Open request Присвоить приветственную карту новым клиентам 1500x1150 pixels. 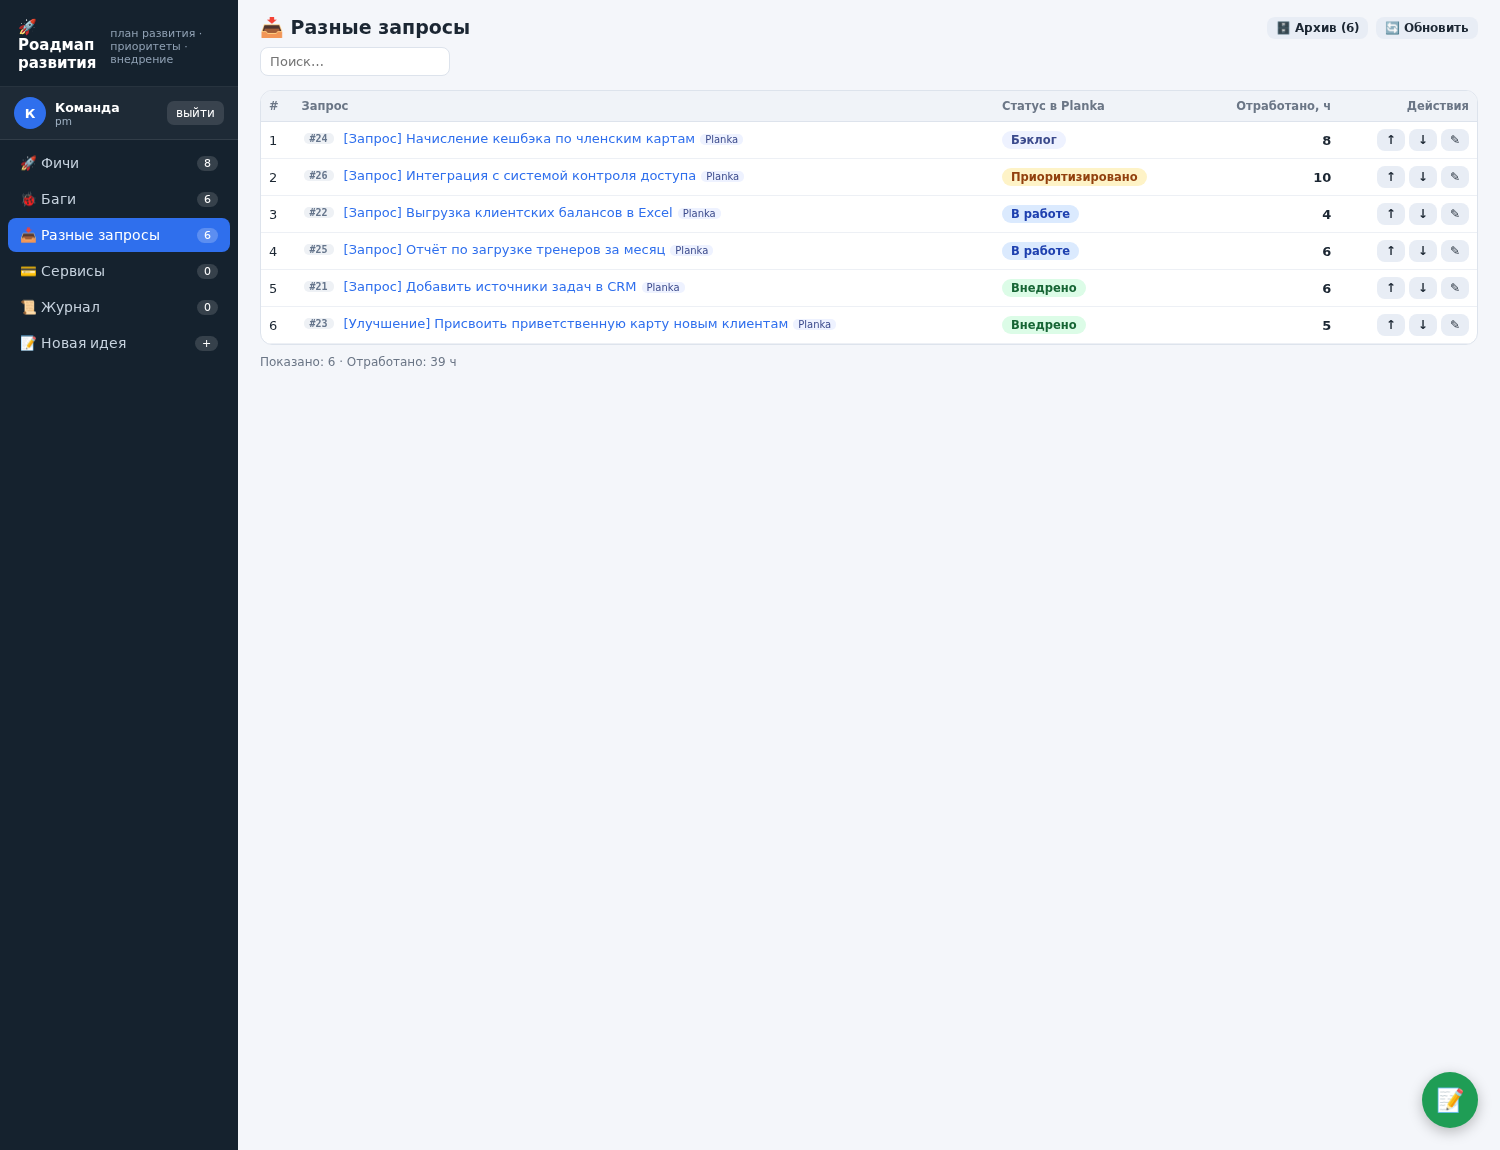(565, 324)
